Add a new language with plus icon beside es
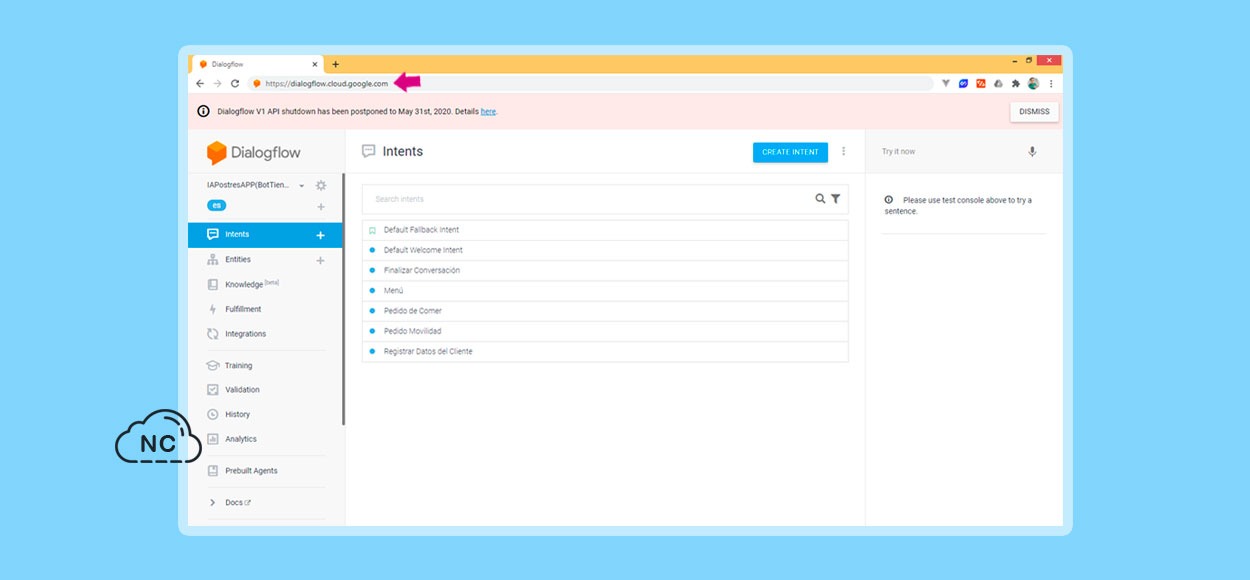The image size is (1250, 580). click(x=320, y=207)
